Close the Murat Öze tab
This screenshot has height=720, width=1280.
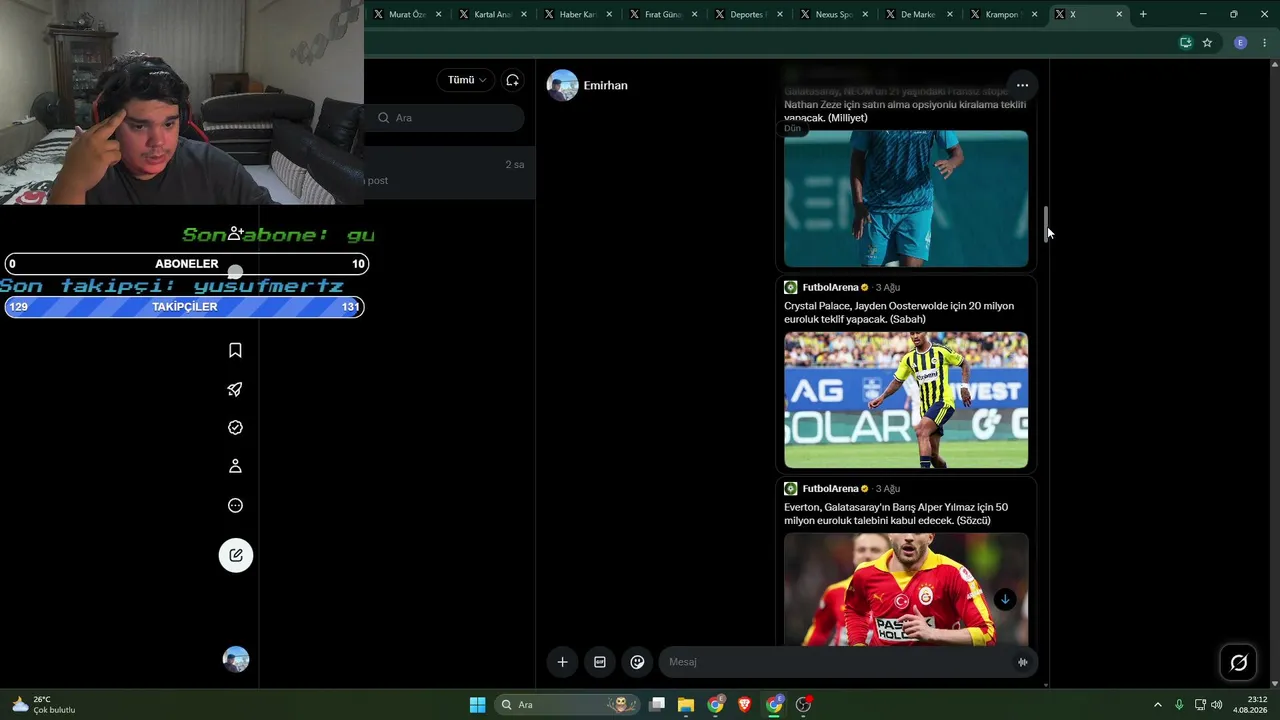pyautogui.click(x=438, y=14)
